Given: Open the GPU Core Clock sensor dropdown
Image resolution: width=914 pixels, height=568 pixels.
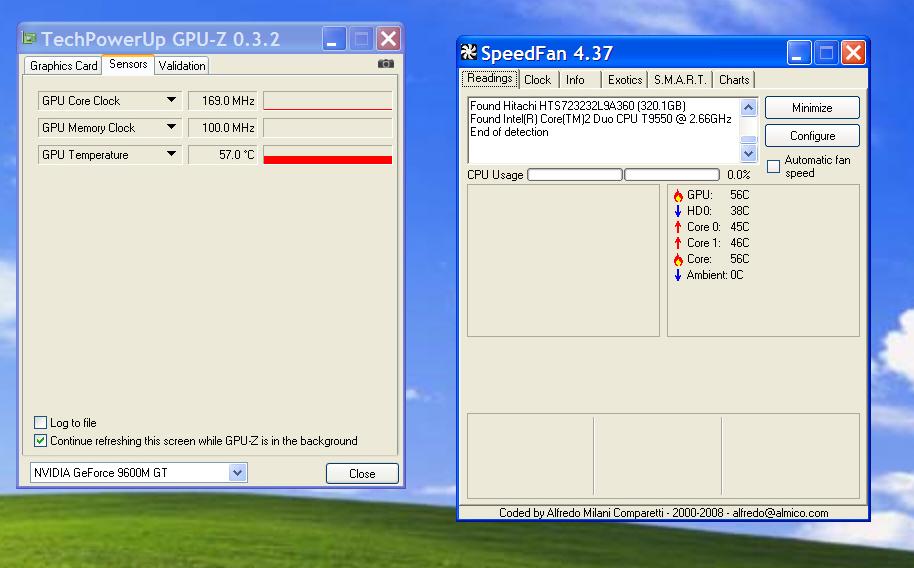Looking at the screenshot, I should [x=171, y=100].
